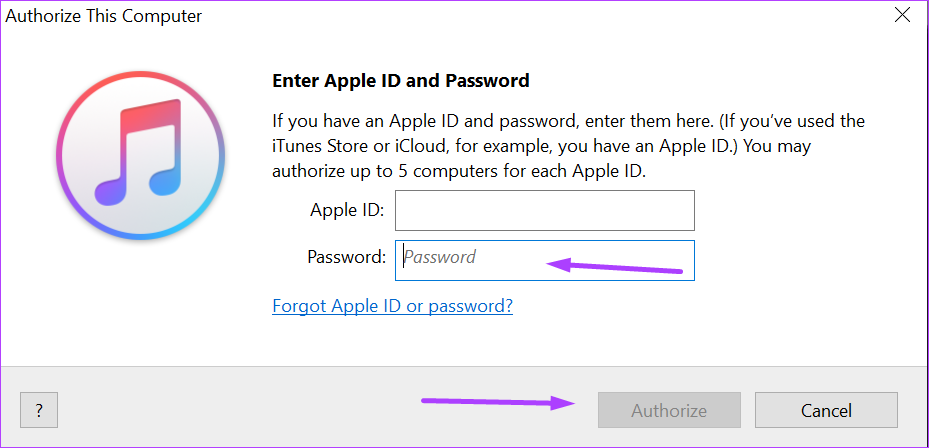Click empty gray footer area beside help button

point(230,410)
